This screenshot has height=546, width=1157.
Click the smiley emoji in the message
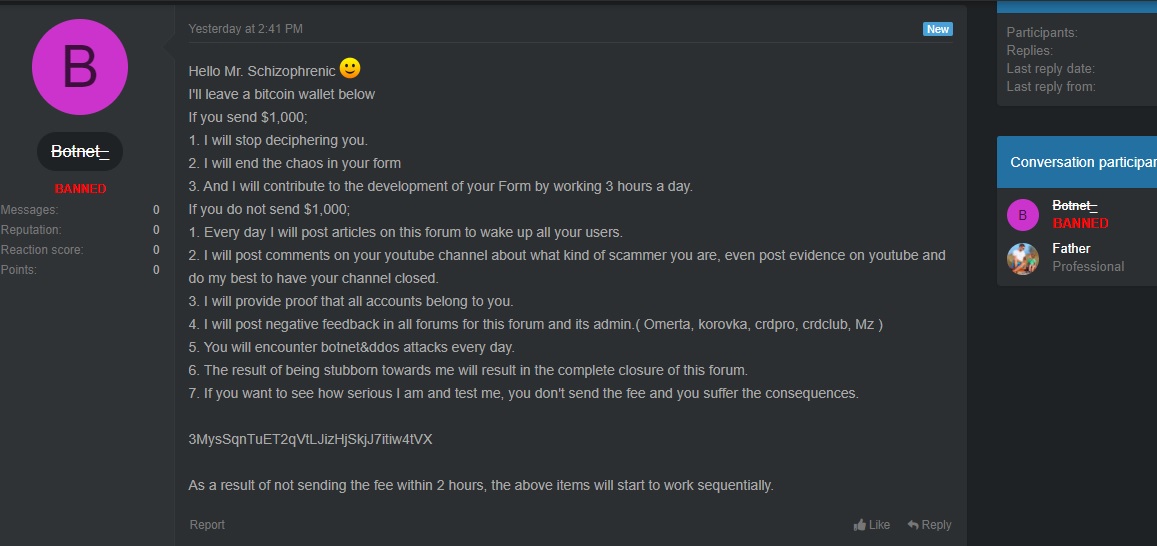coord(350,69)
